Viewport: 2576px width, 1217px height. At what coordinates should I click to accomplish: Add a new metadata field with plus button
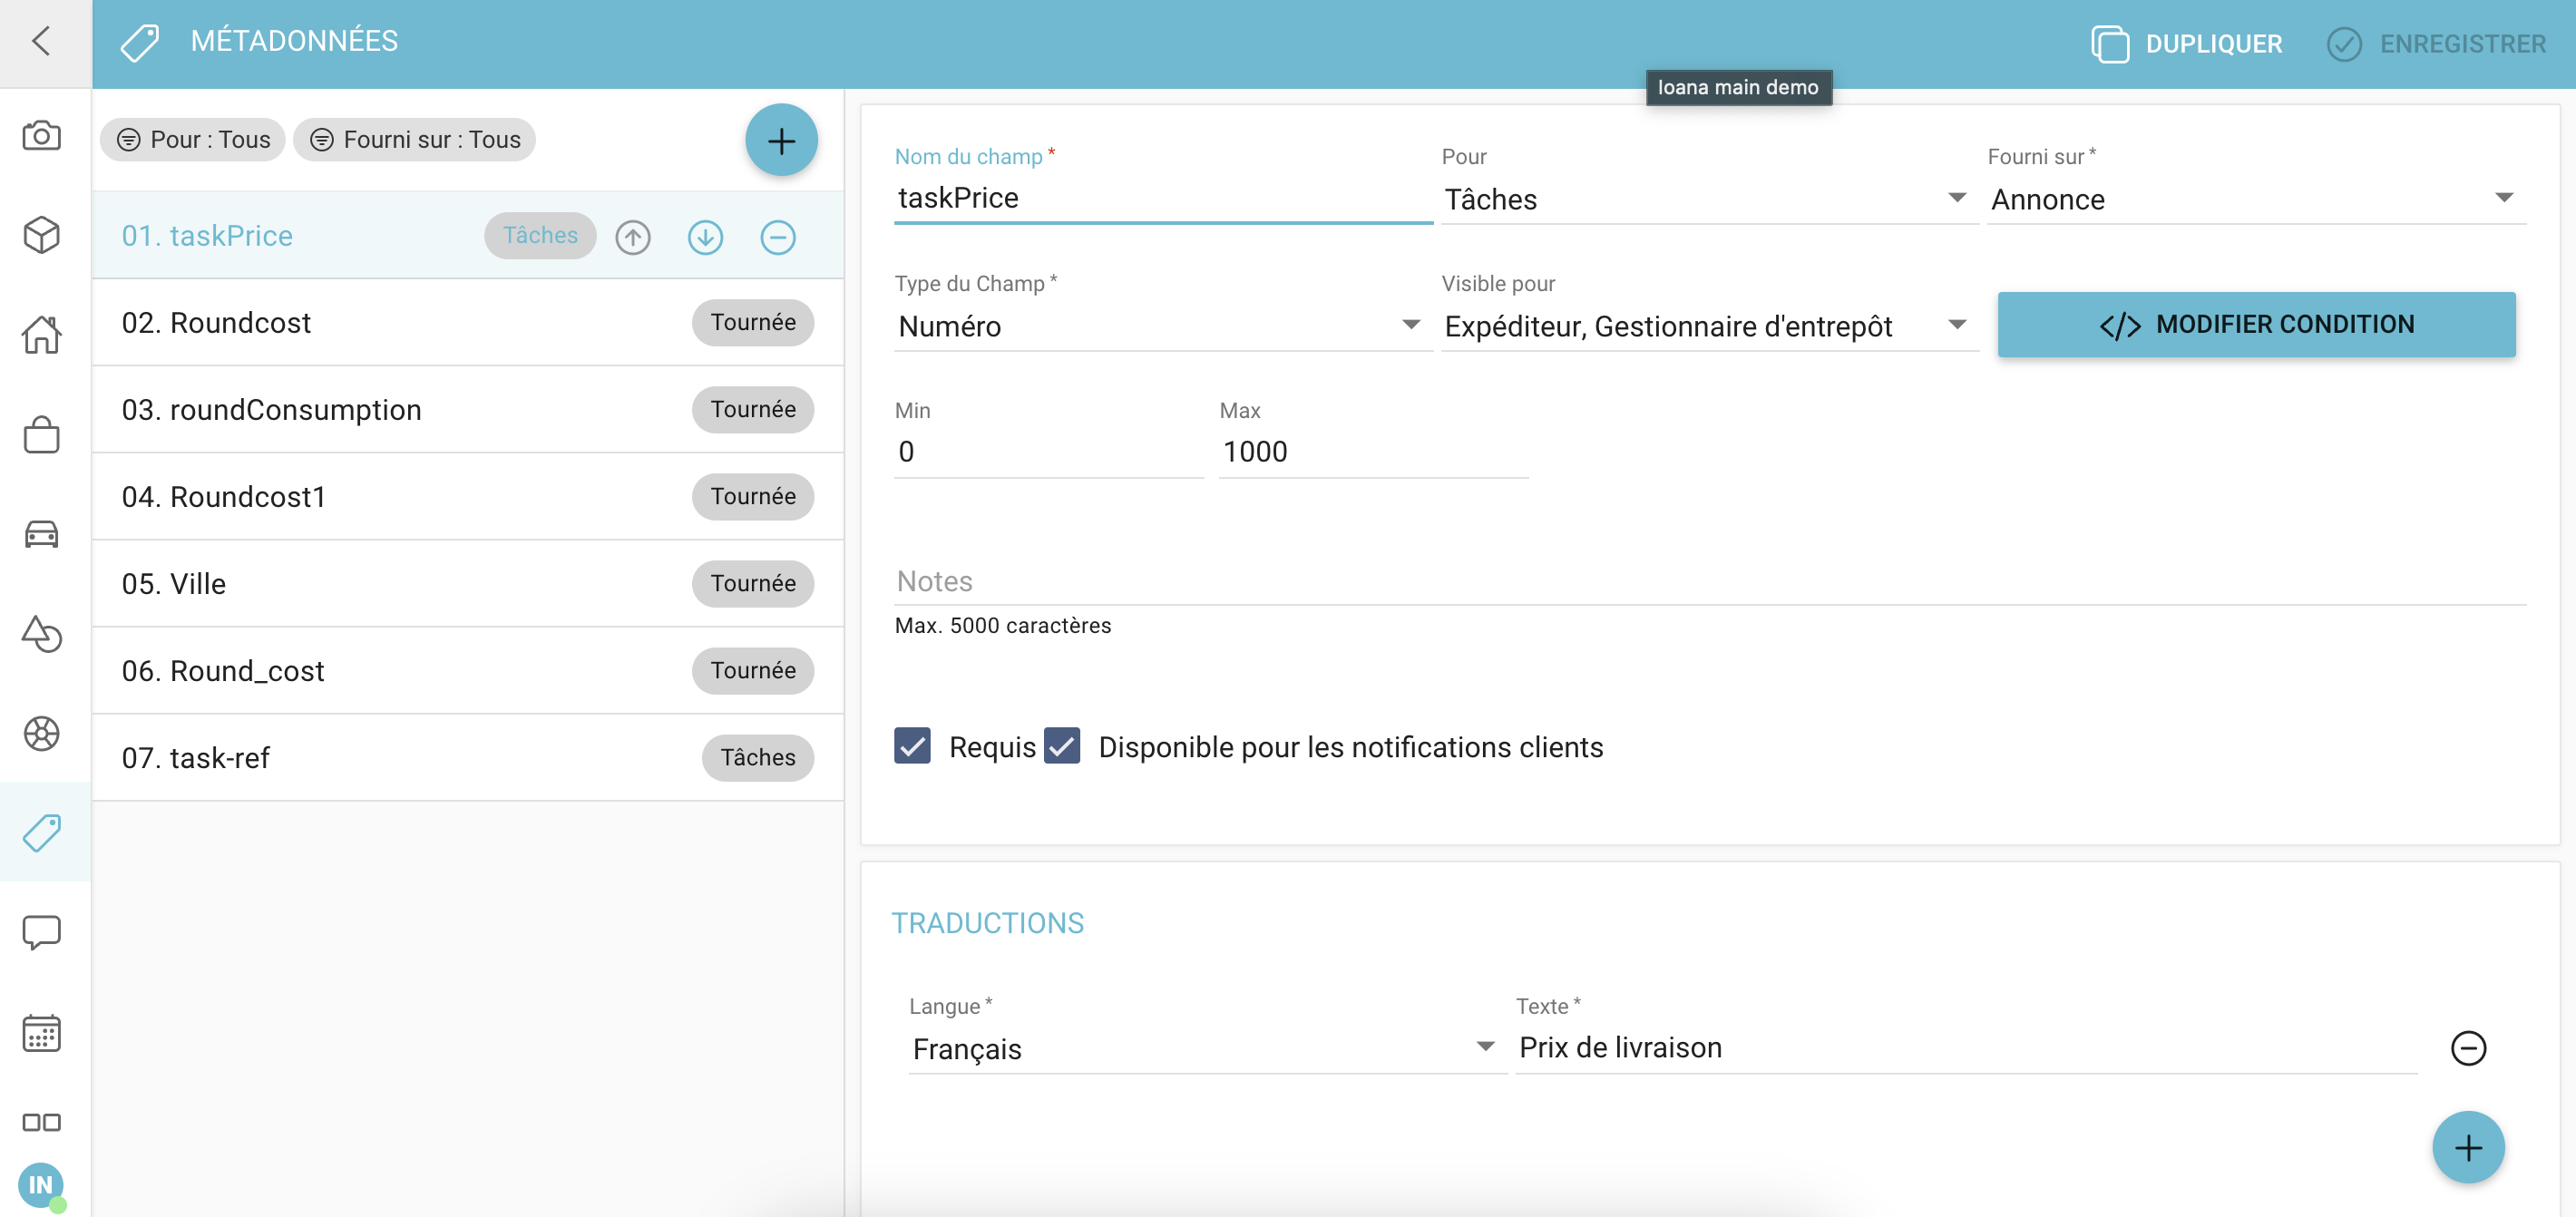(x=781, y=140)
